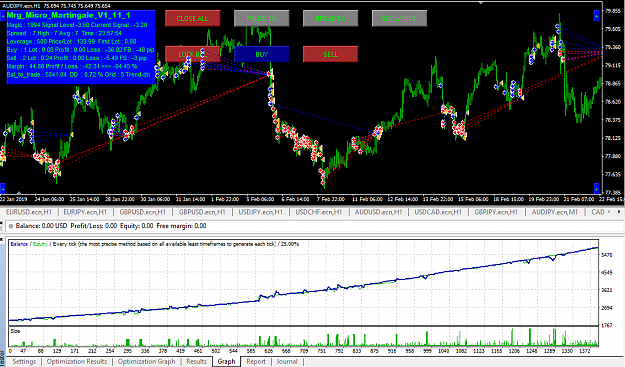Click blue square icon at chart bottom-right corner
The image size is (625, 367).
pos(596,188)
